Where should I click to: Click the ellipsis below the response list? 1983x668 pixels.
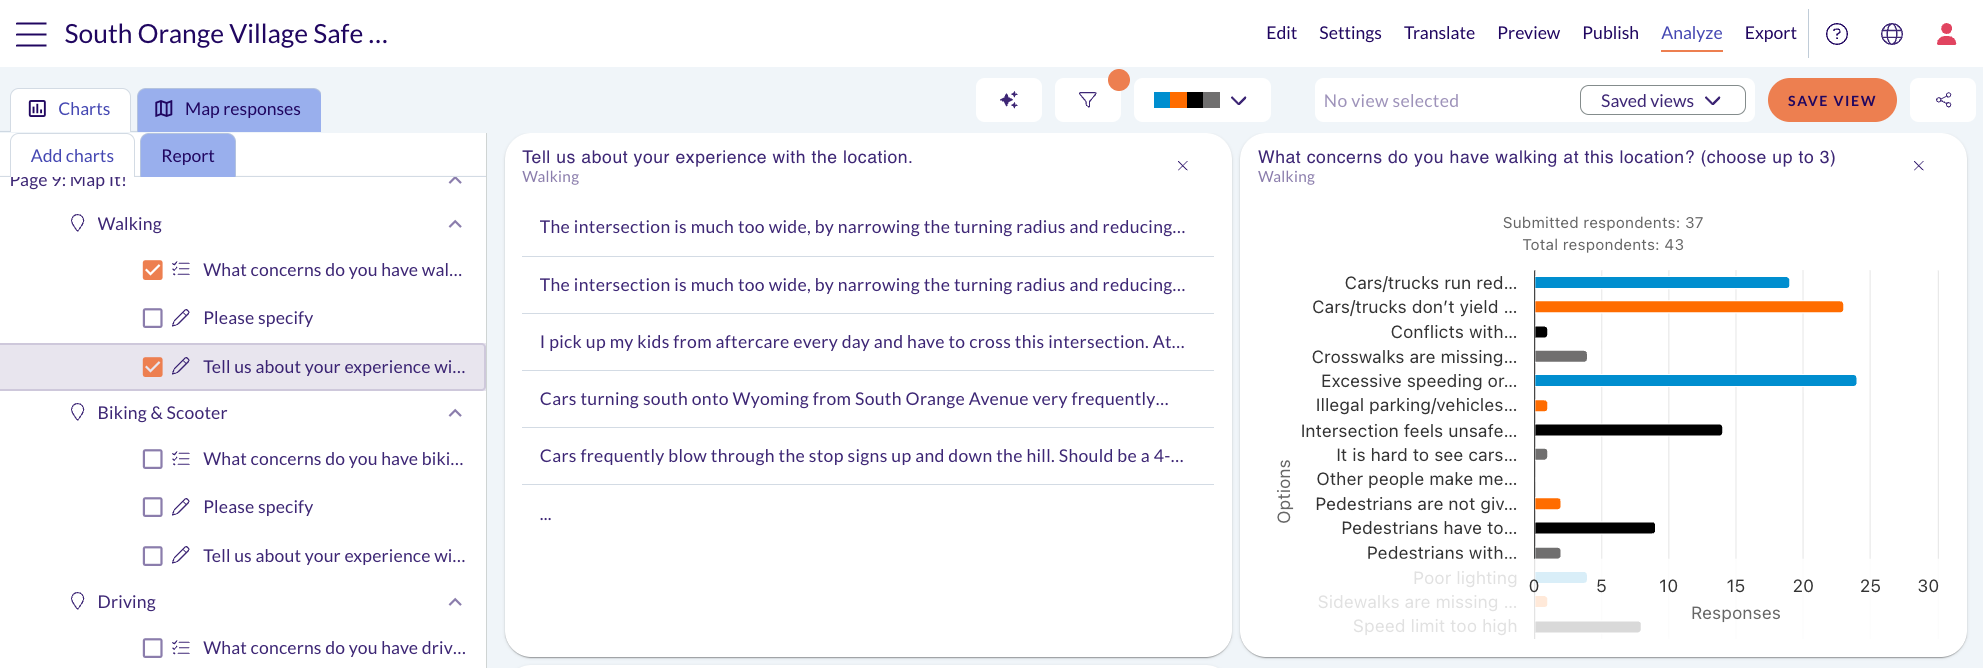point(546,516)
